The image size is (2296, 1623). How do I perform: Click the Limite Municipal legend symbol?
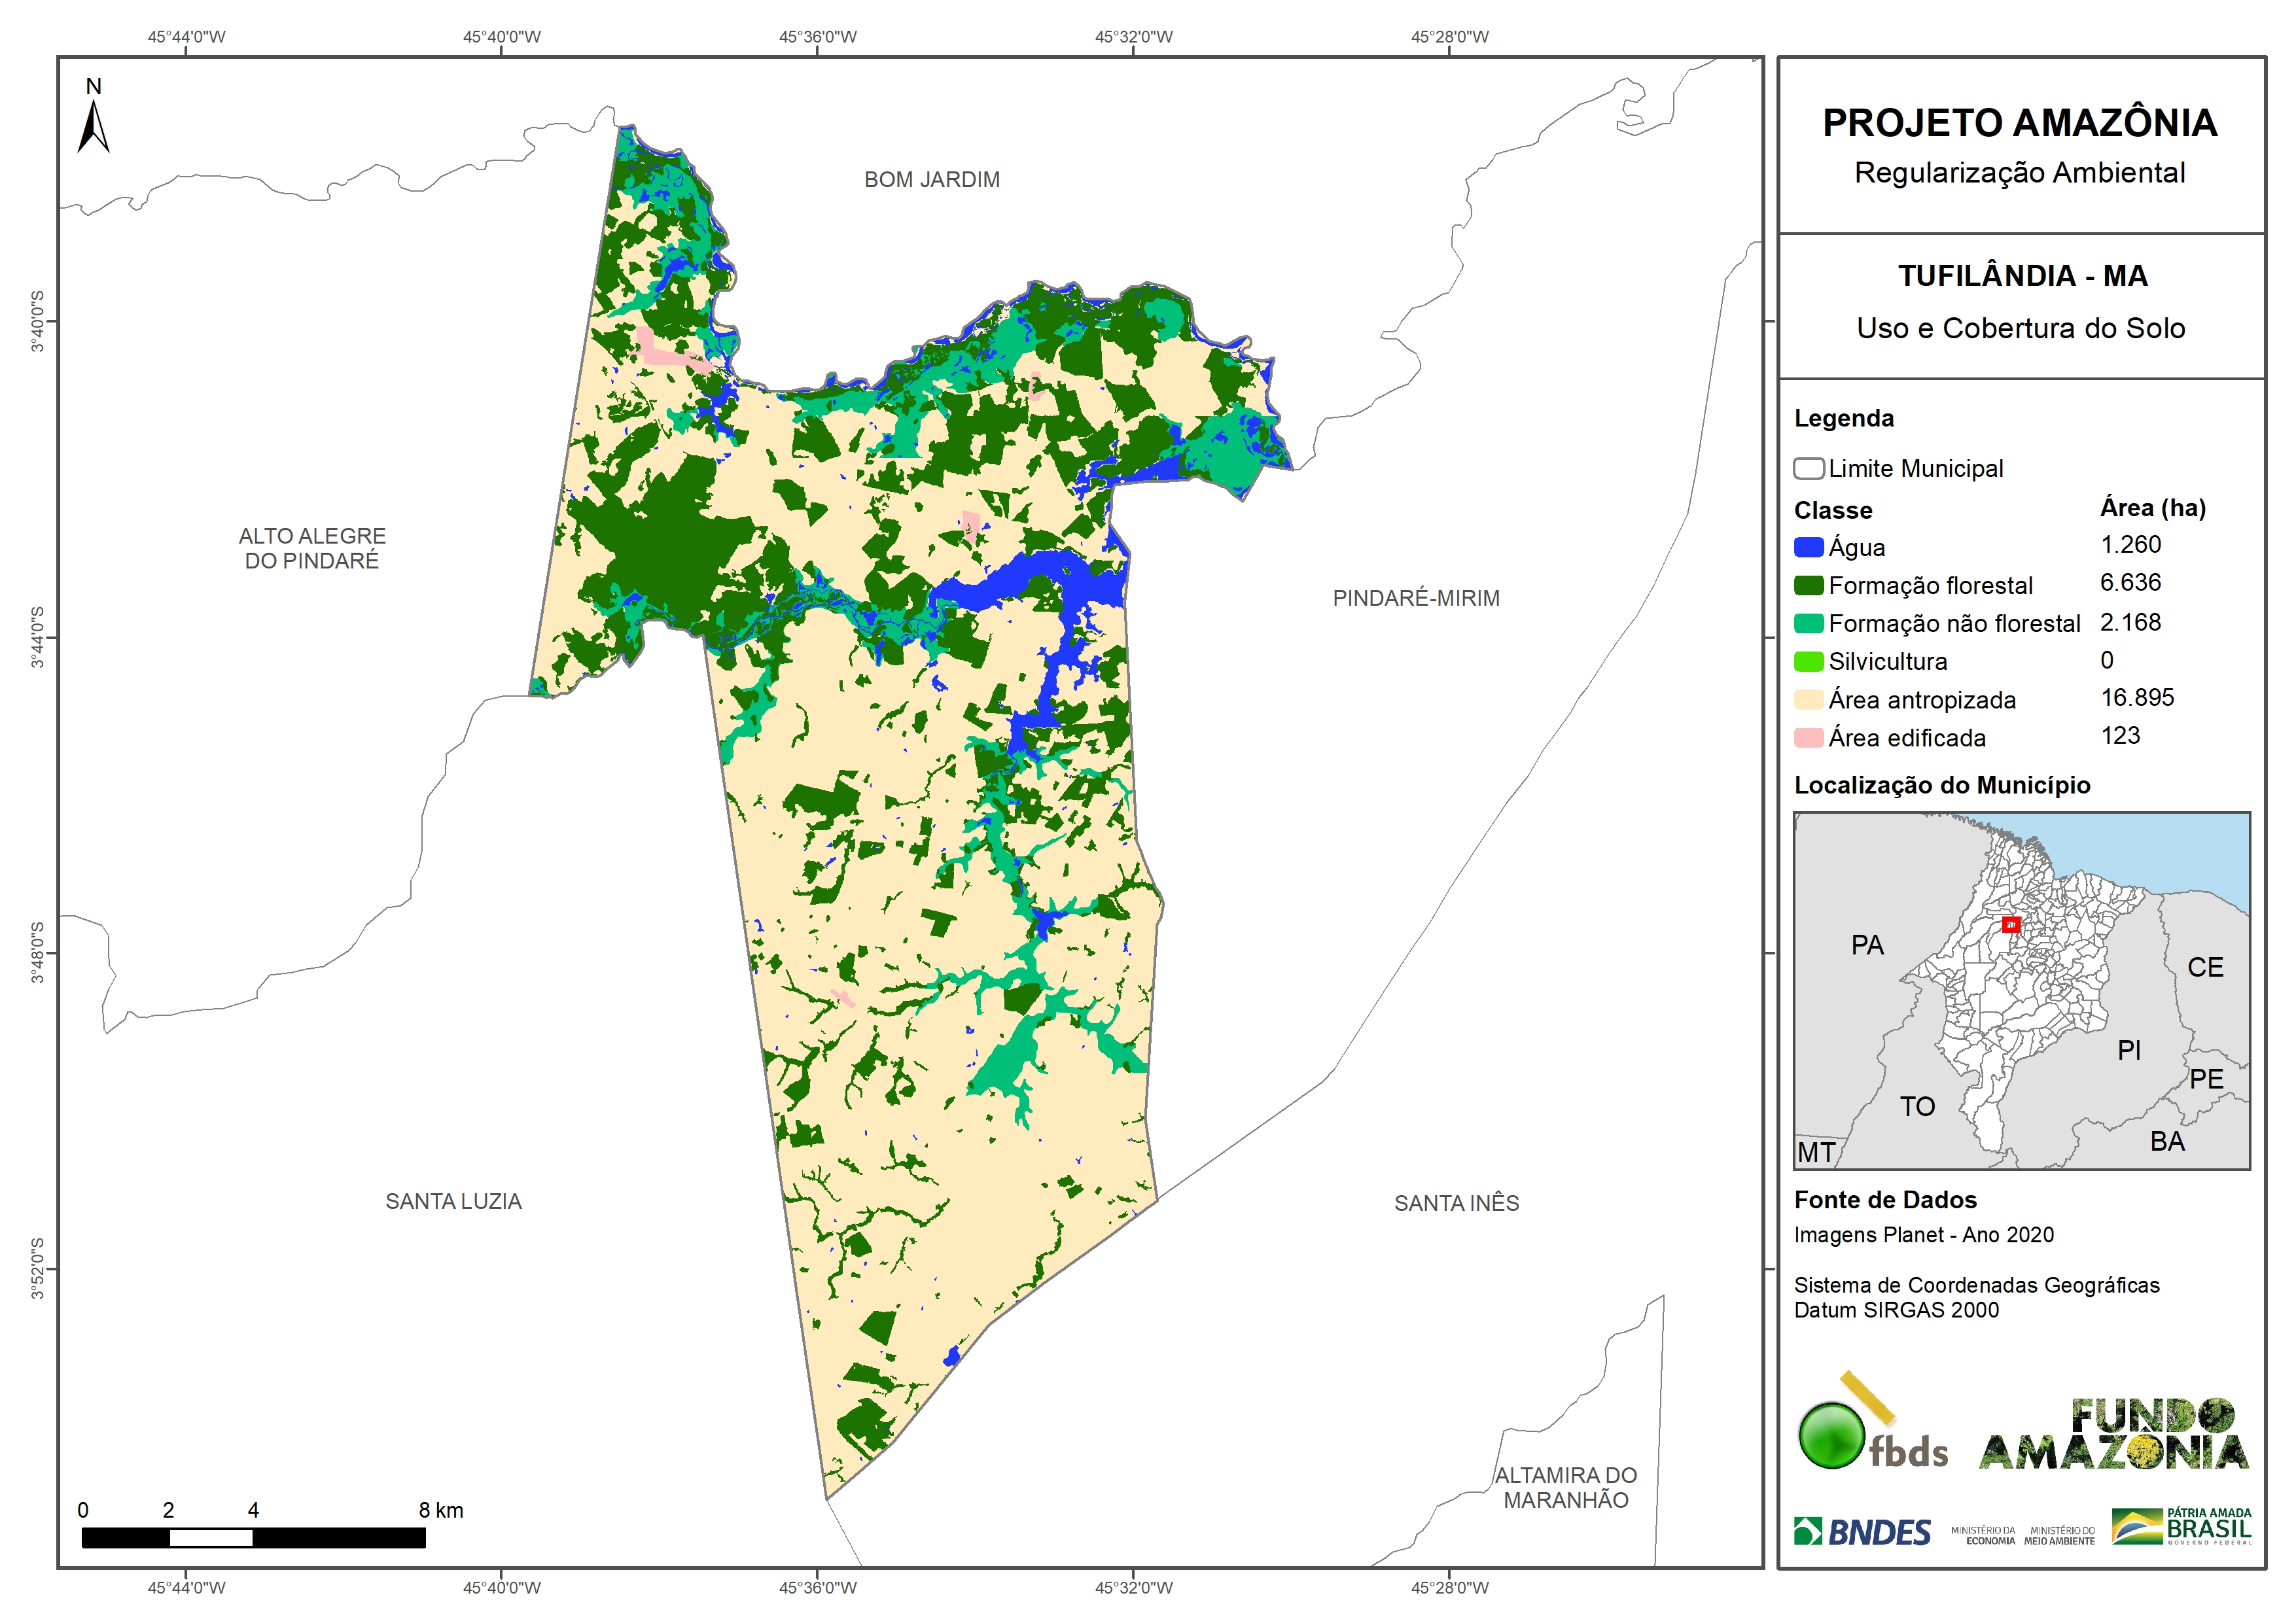tap(1808, 469)
